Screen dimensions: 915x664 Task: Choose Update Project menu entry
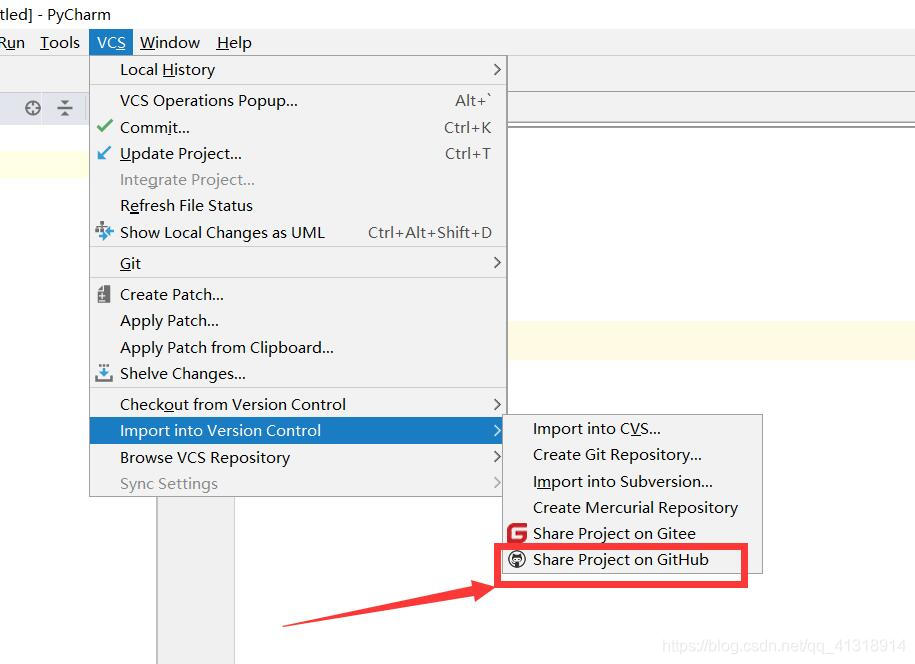(298, 153)
